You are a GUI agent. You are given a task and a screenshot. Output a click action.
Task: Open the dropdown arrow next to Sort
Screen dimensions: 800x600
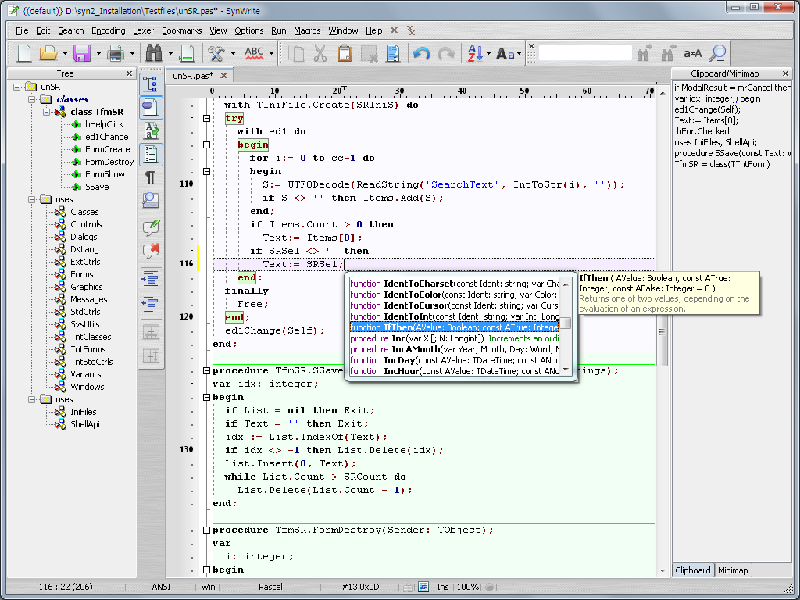[488, 53]
